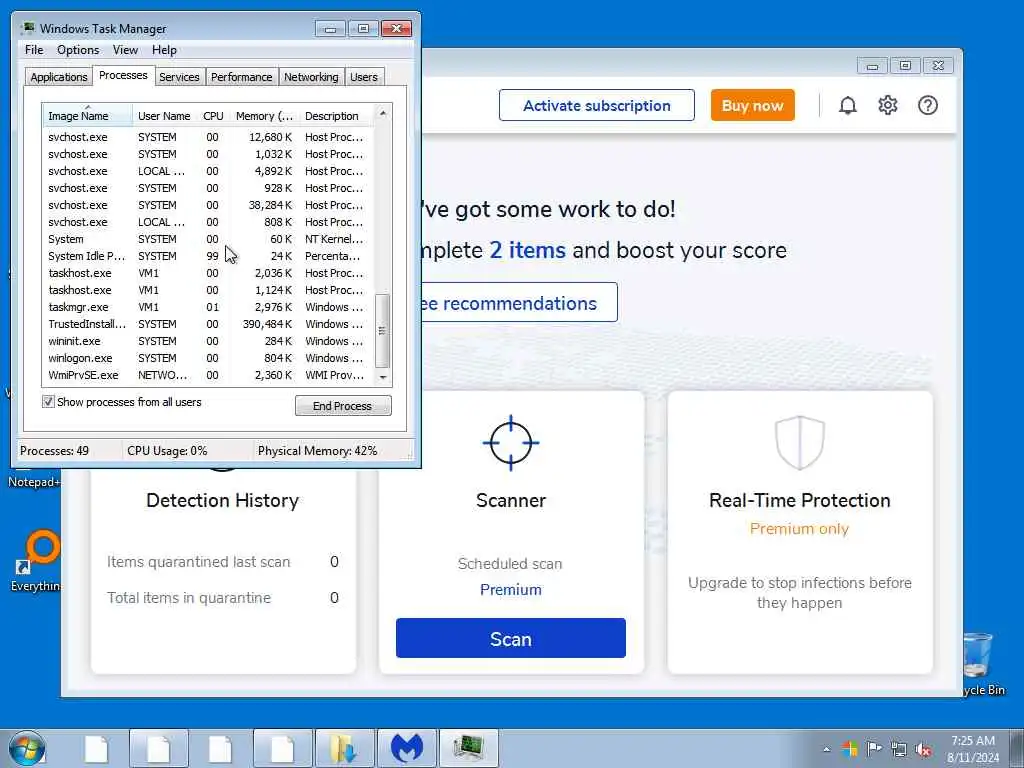Screen dimensions: 1024x768
Task: Switch to the Performance tab
Action: click(x=241, y=77)
